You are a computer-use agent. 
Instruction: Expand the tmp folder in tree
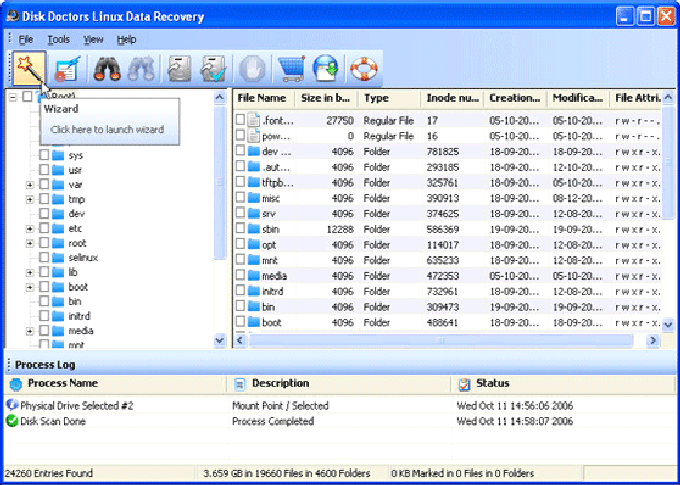click(x=29, y=200)
